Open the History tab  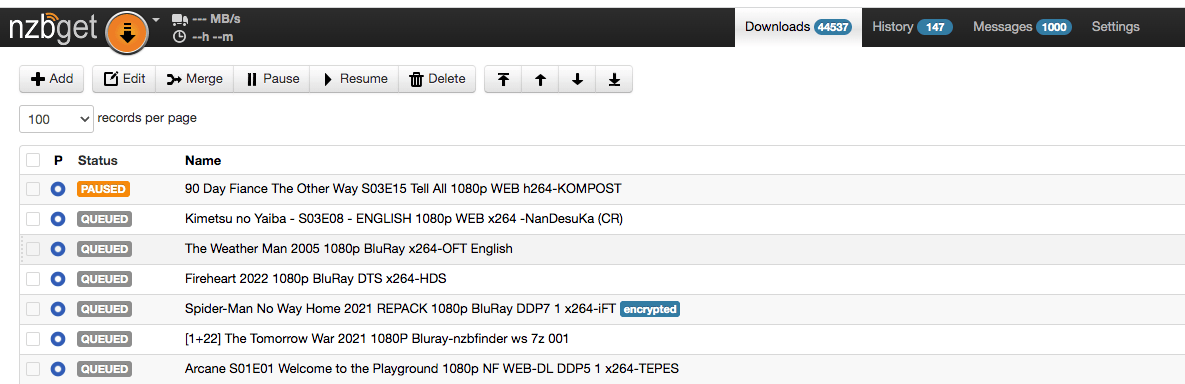pos(912,27)
